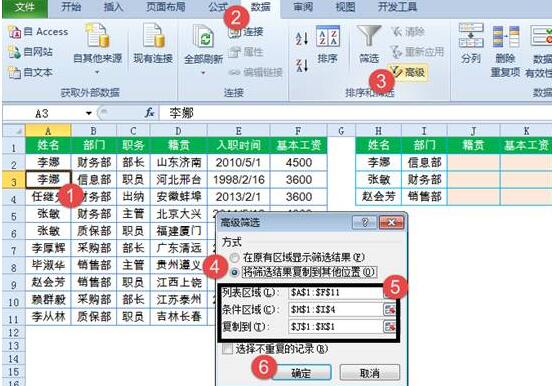Viewport: 552px width, 386px height.
Task: Expand the 自其他来源 dropdown arrow
Action: tap(98, 73)
